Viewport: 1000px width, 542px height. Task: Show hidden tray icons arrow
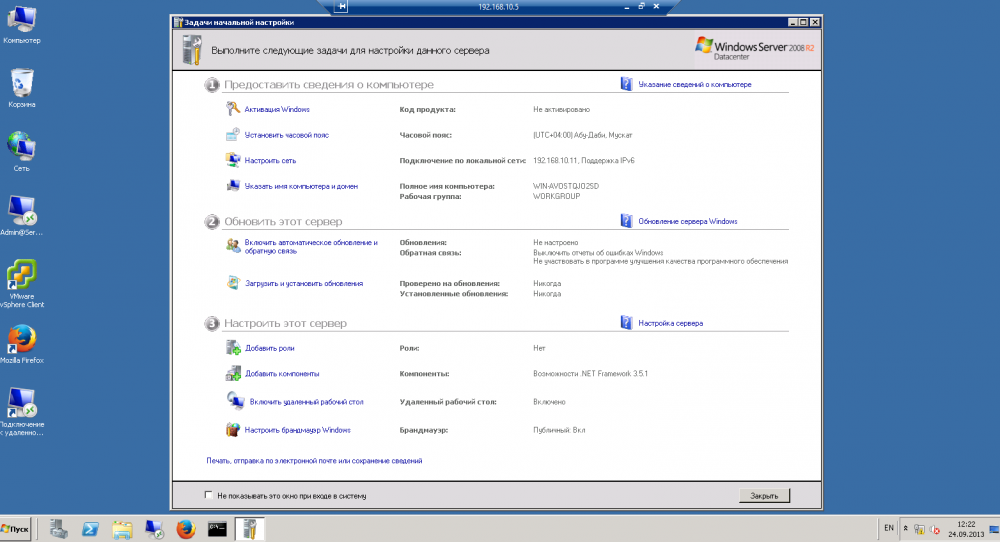click(x=905, y=528)
